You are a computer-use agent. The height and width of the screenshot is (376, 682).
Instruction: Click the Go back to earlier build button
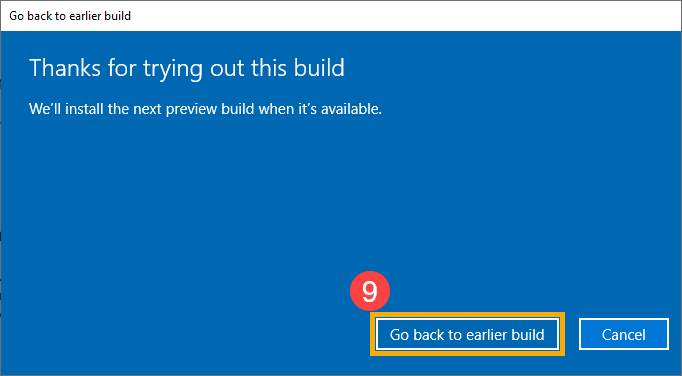467,334
